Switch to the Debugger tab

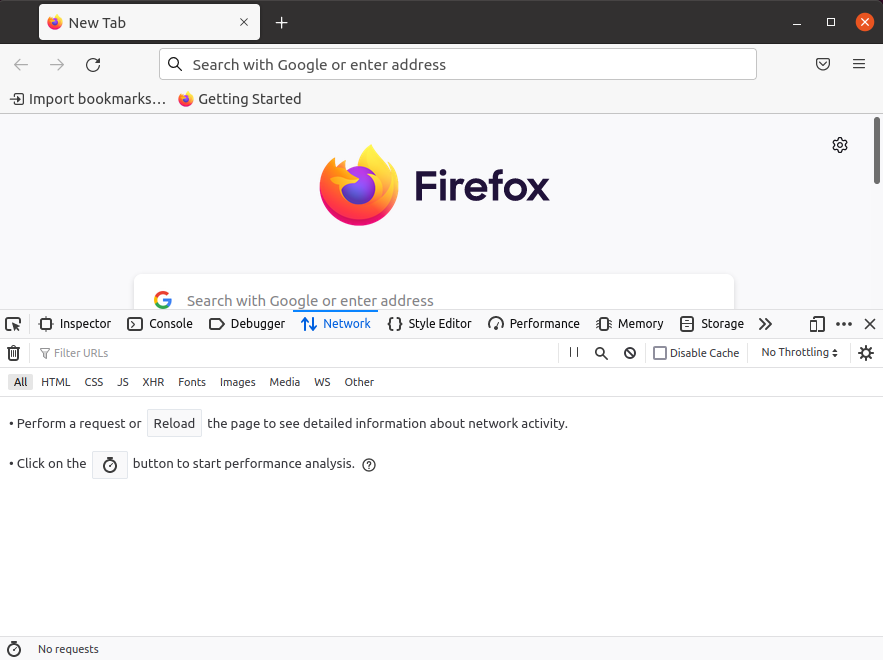(247, 324)
